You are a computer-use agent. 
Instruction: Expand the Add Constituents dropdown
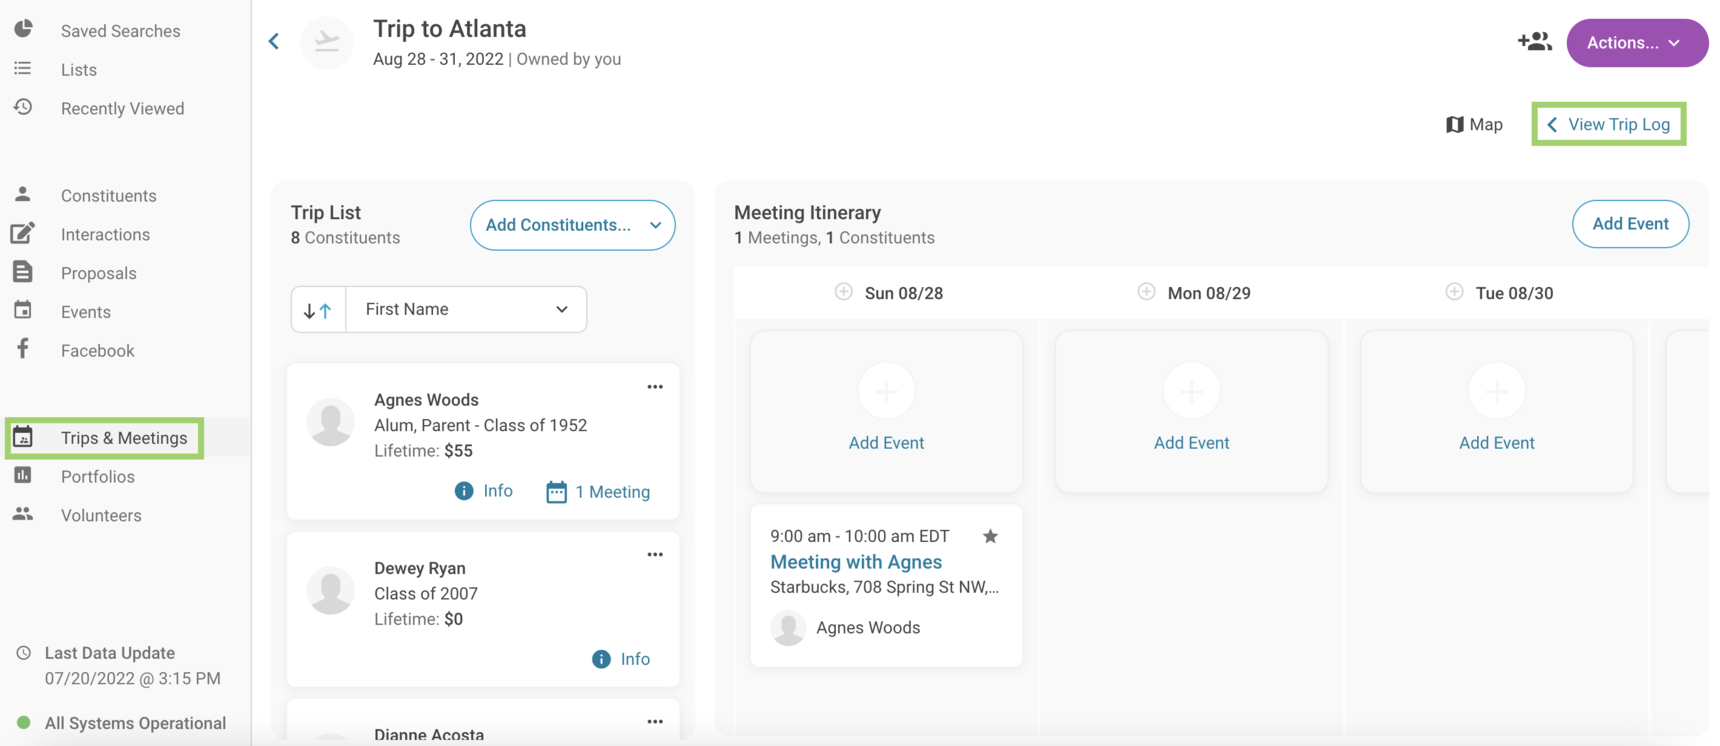pos(572,225)
